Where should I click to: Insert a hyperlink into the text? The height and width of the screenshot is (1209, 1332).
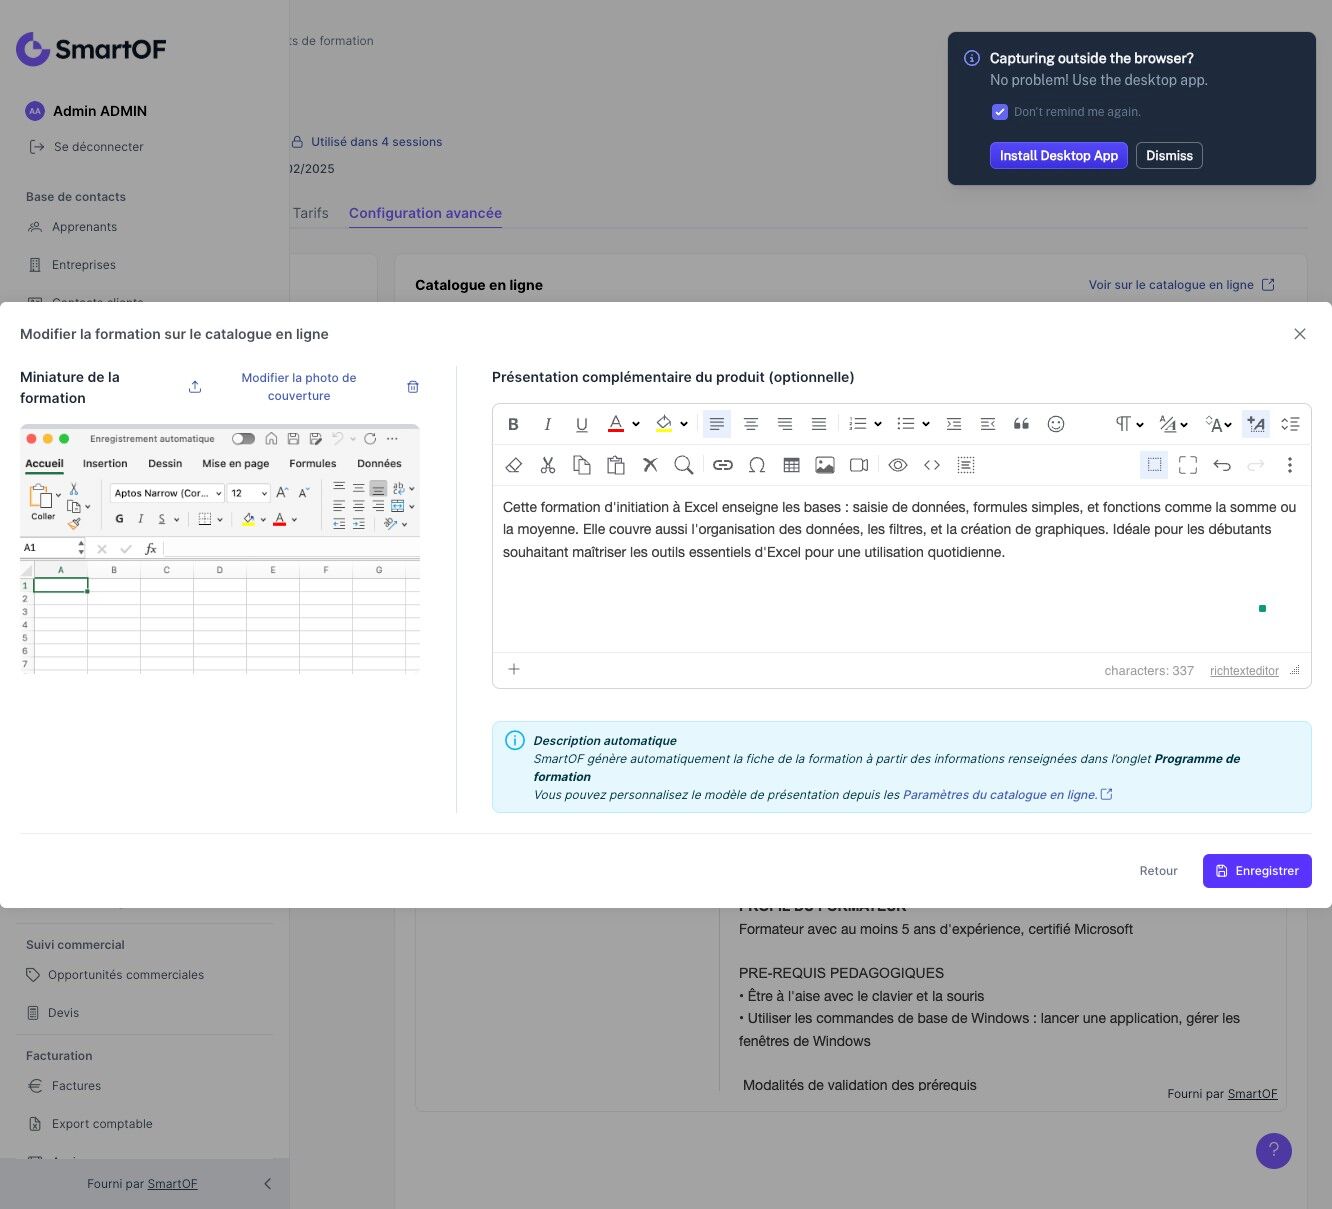click(723, 465)
